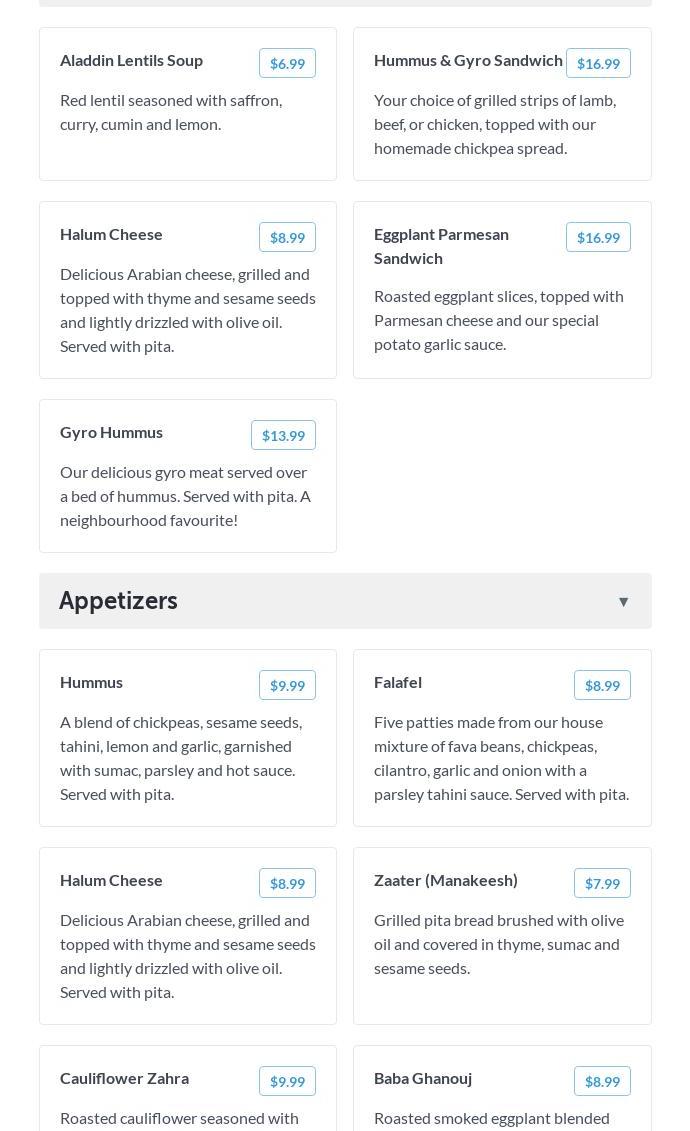Click the Falafel item title
The height and width of the screenshot is (1131, 690).
(x=398, y=682)
